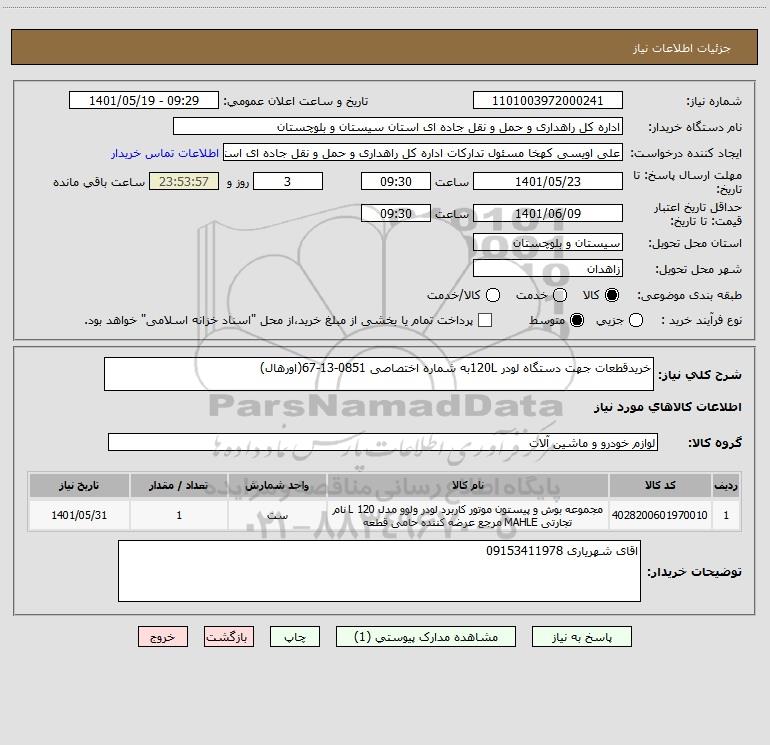
Task: Click the need date cell 1401/05/31
Action: pyautogui.click(x=79, y=515)
